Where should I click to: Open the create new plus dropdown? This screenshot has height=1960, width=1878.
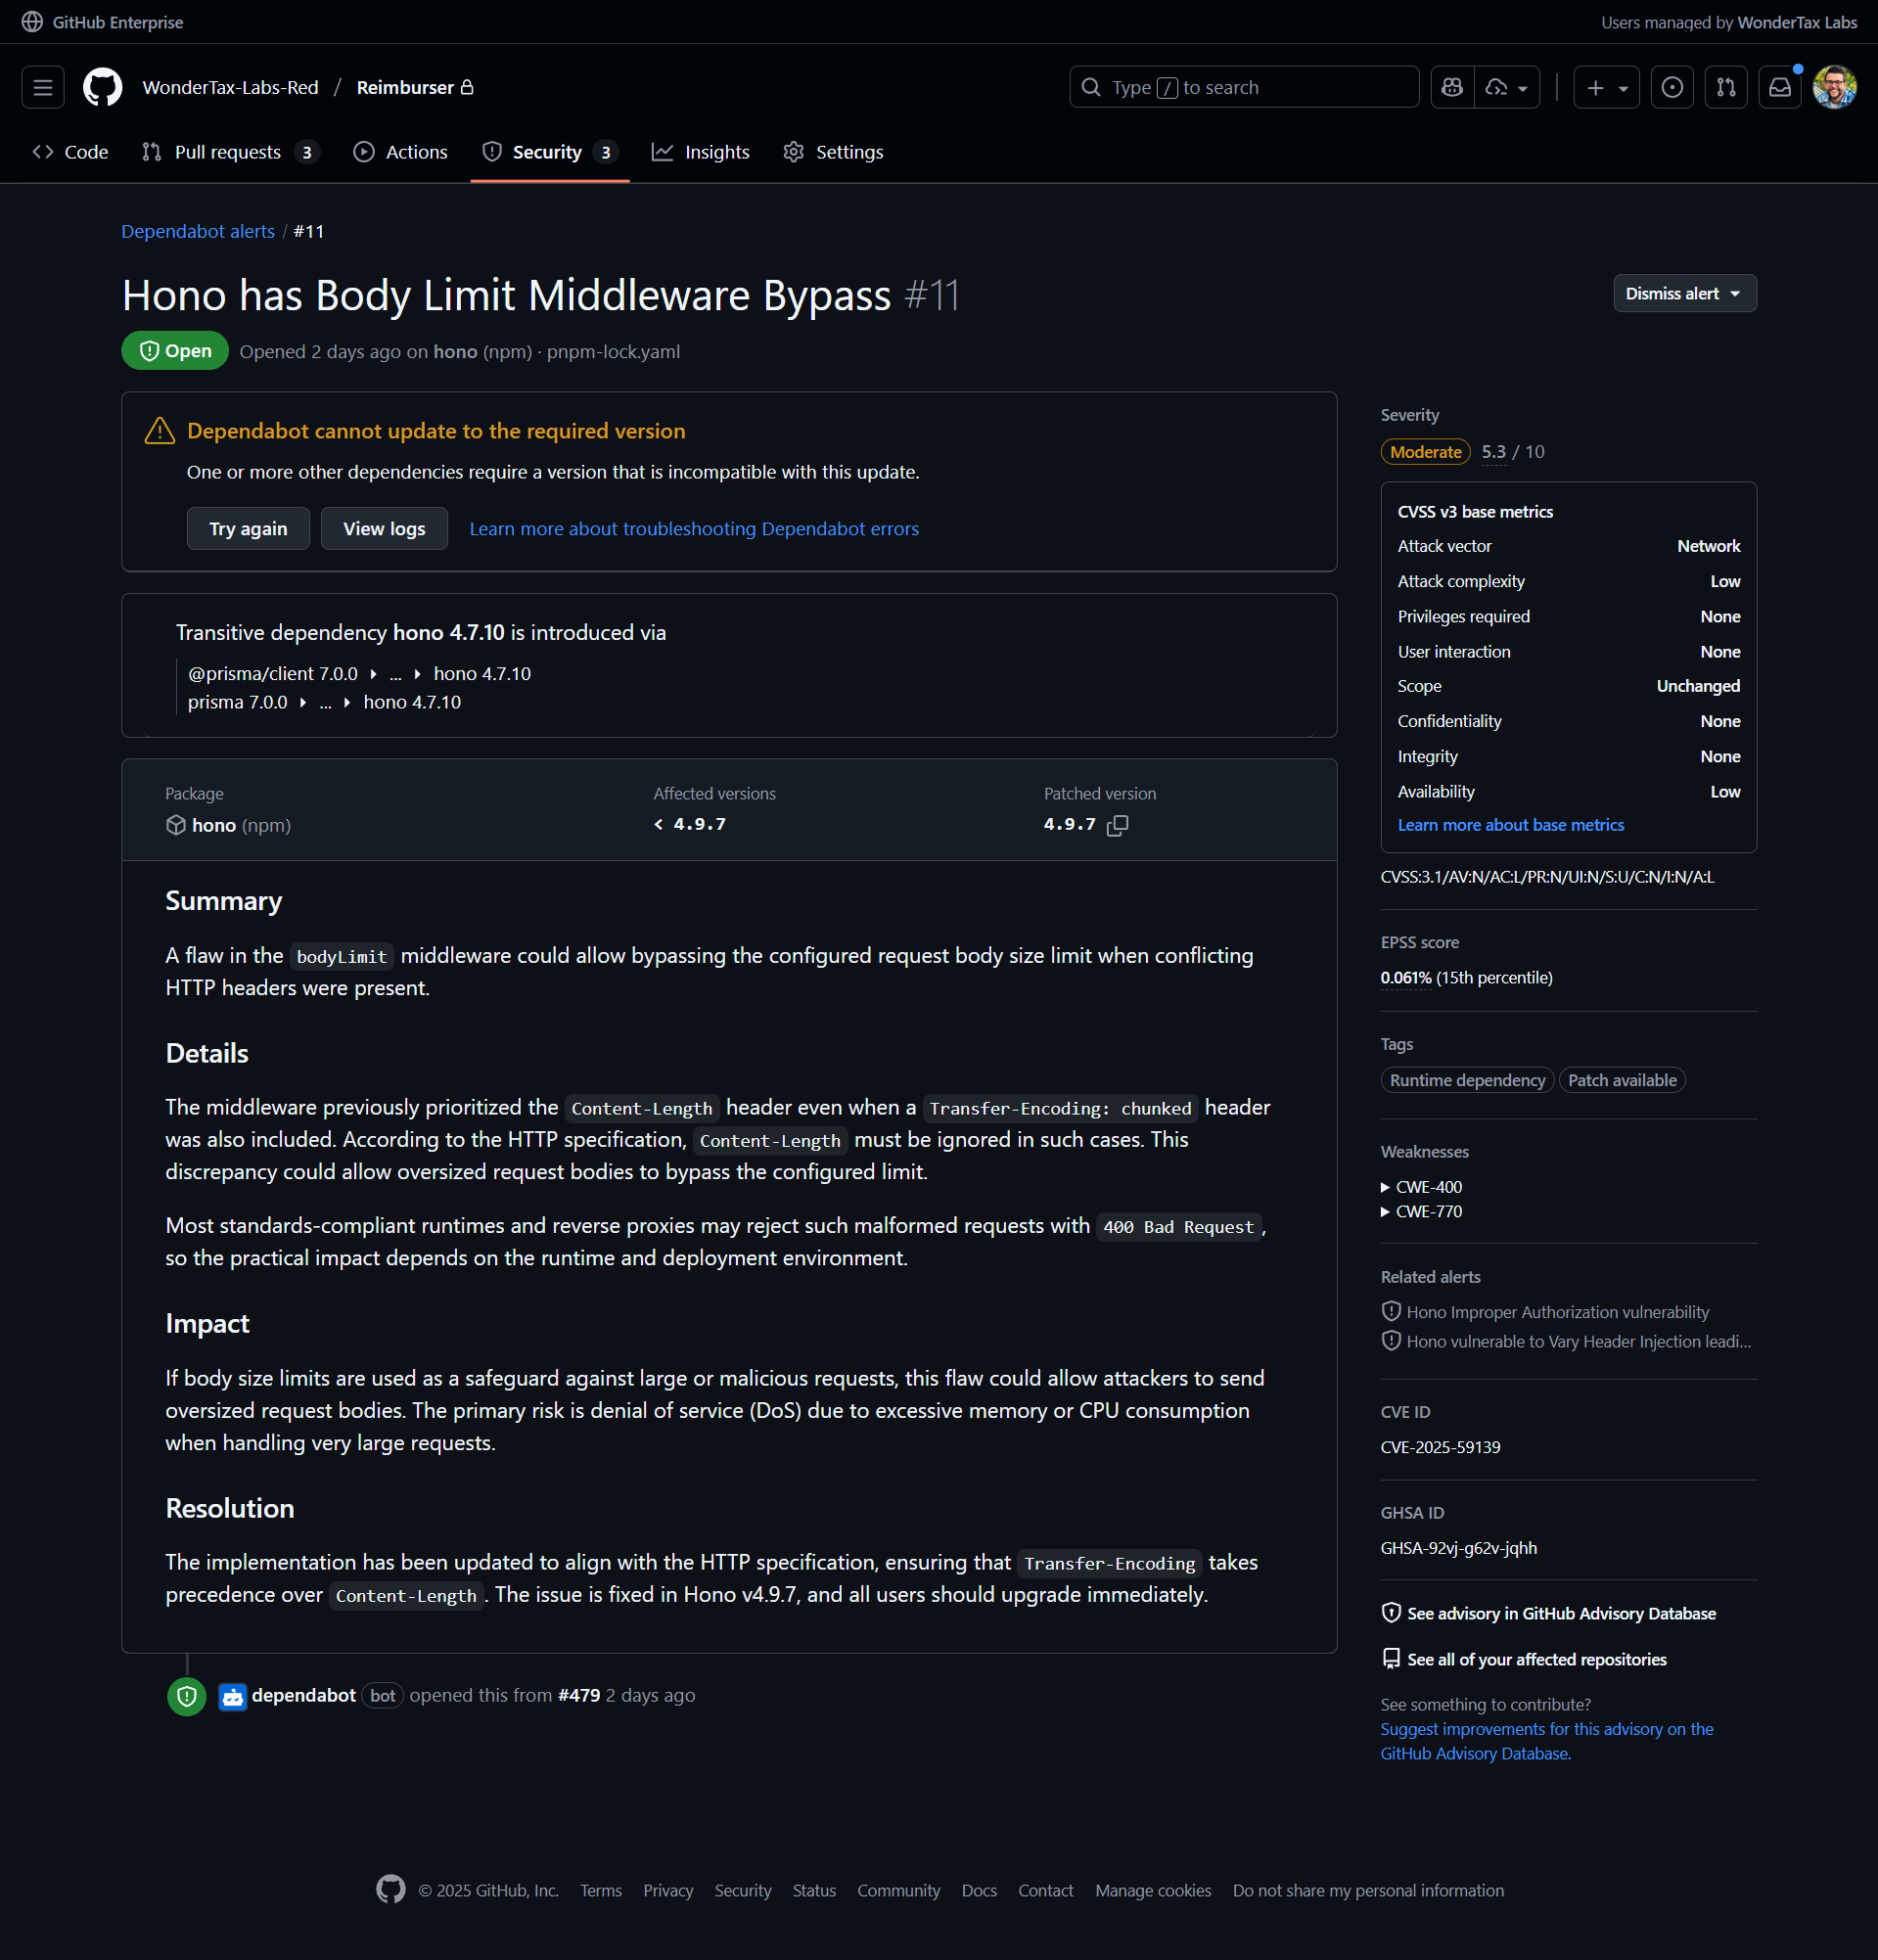tap(1606, 87)
